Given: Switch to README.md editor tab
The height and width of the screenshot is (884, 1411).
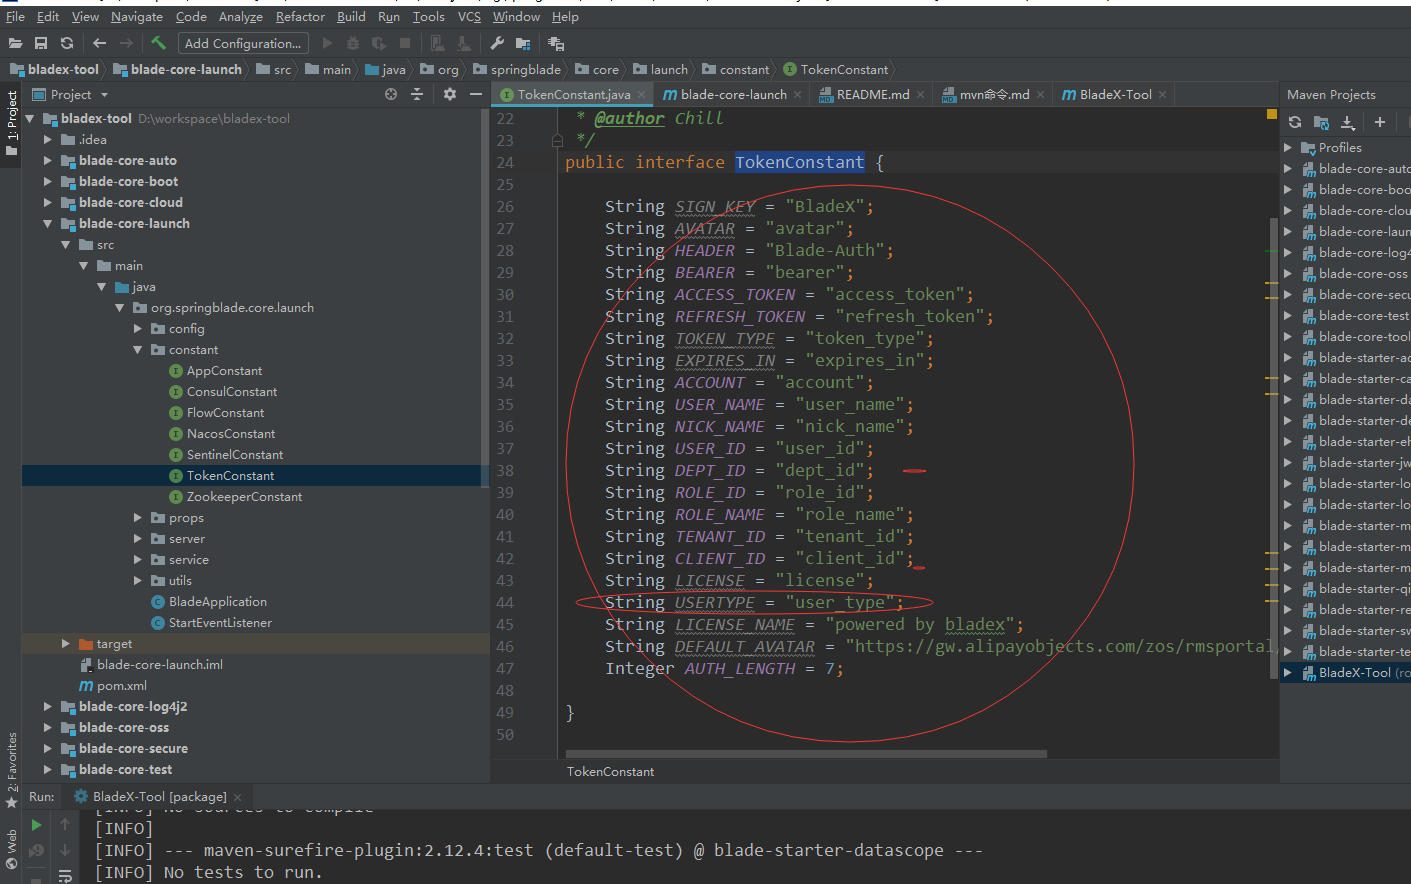Looking at the screenshot, I should [x=872, y=94].
